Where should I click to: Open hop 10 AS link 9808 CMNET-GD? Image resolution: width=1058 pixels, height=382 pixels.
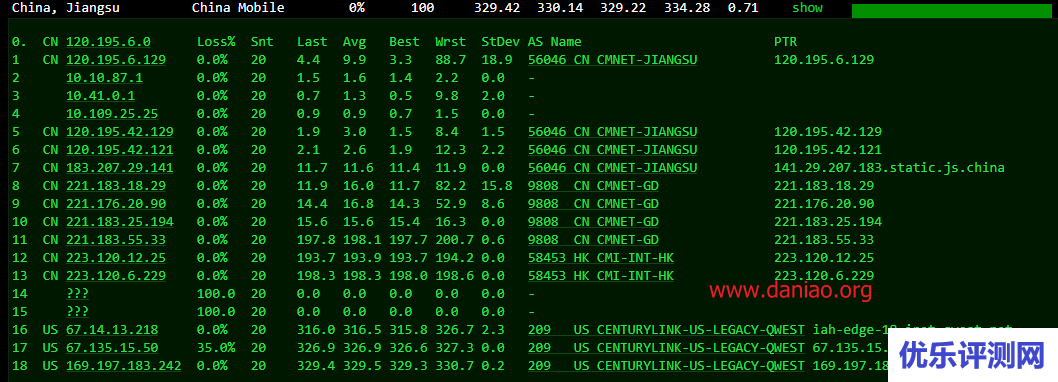[x=594, y=221]
